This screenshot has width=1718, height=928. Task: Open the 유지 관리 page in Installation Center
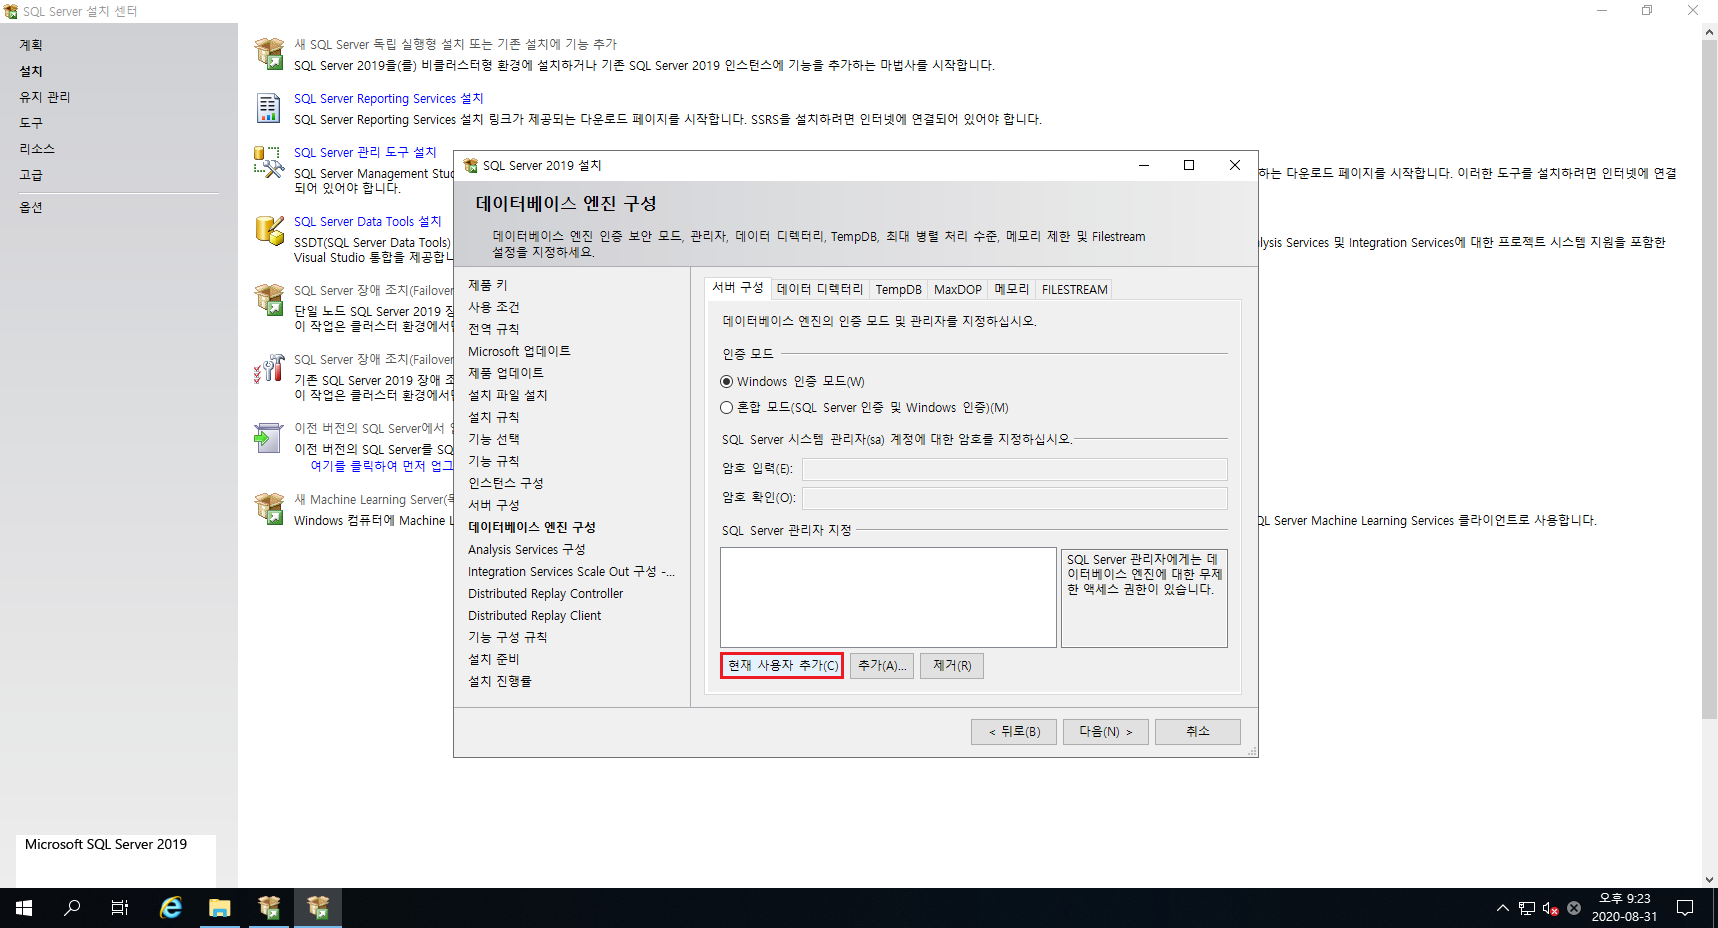[45, 97]
